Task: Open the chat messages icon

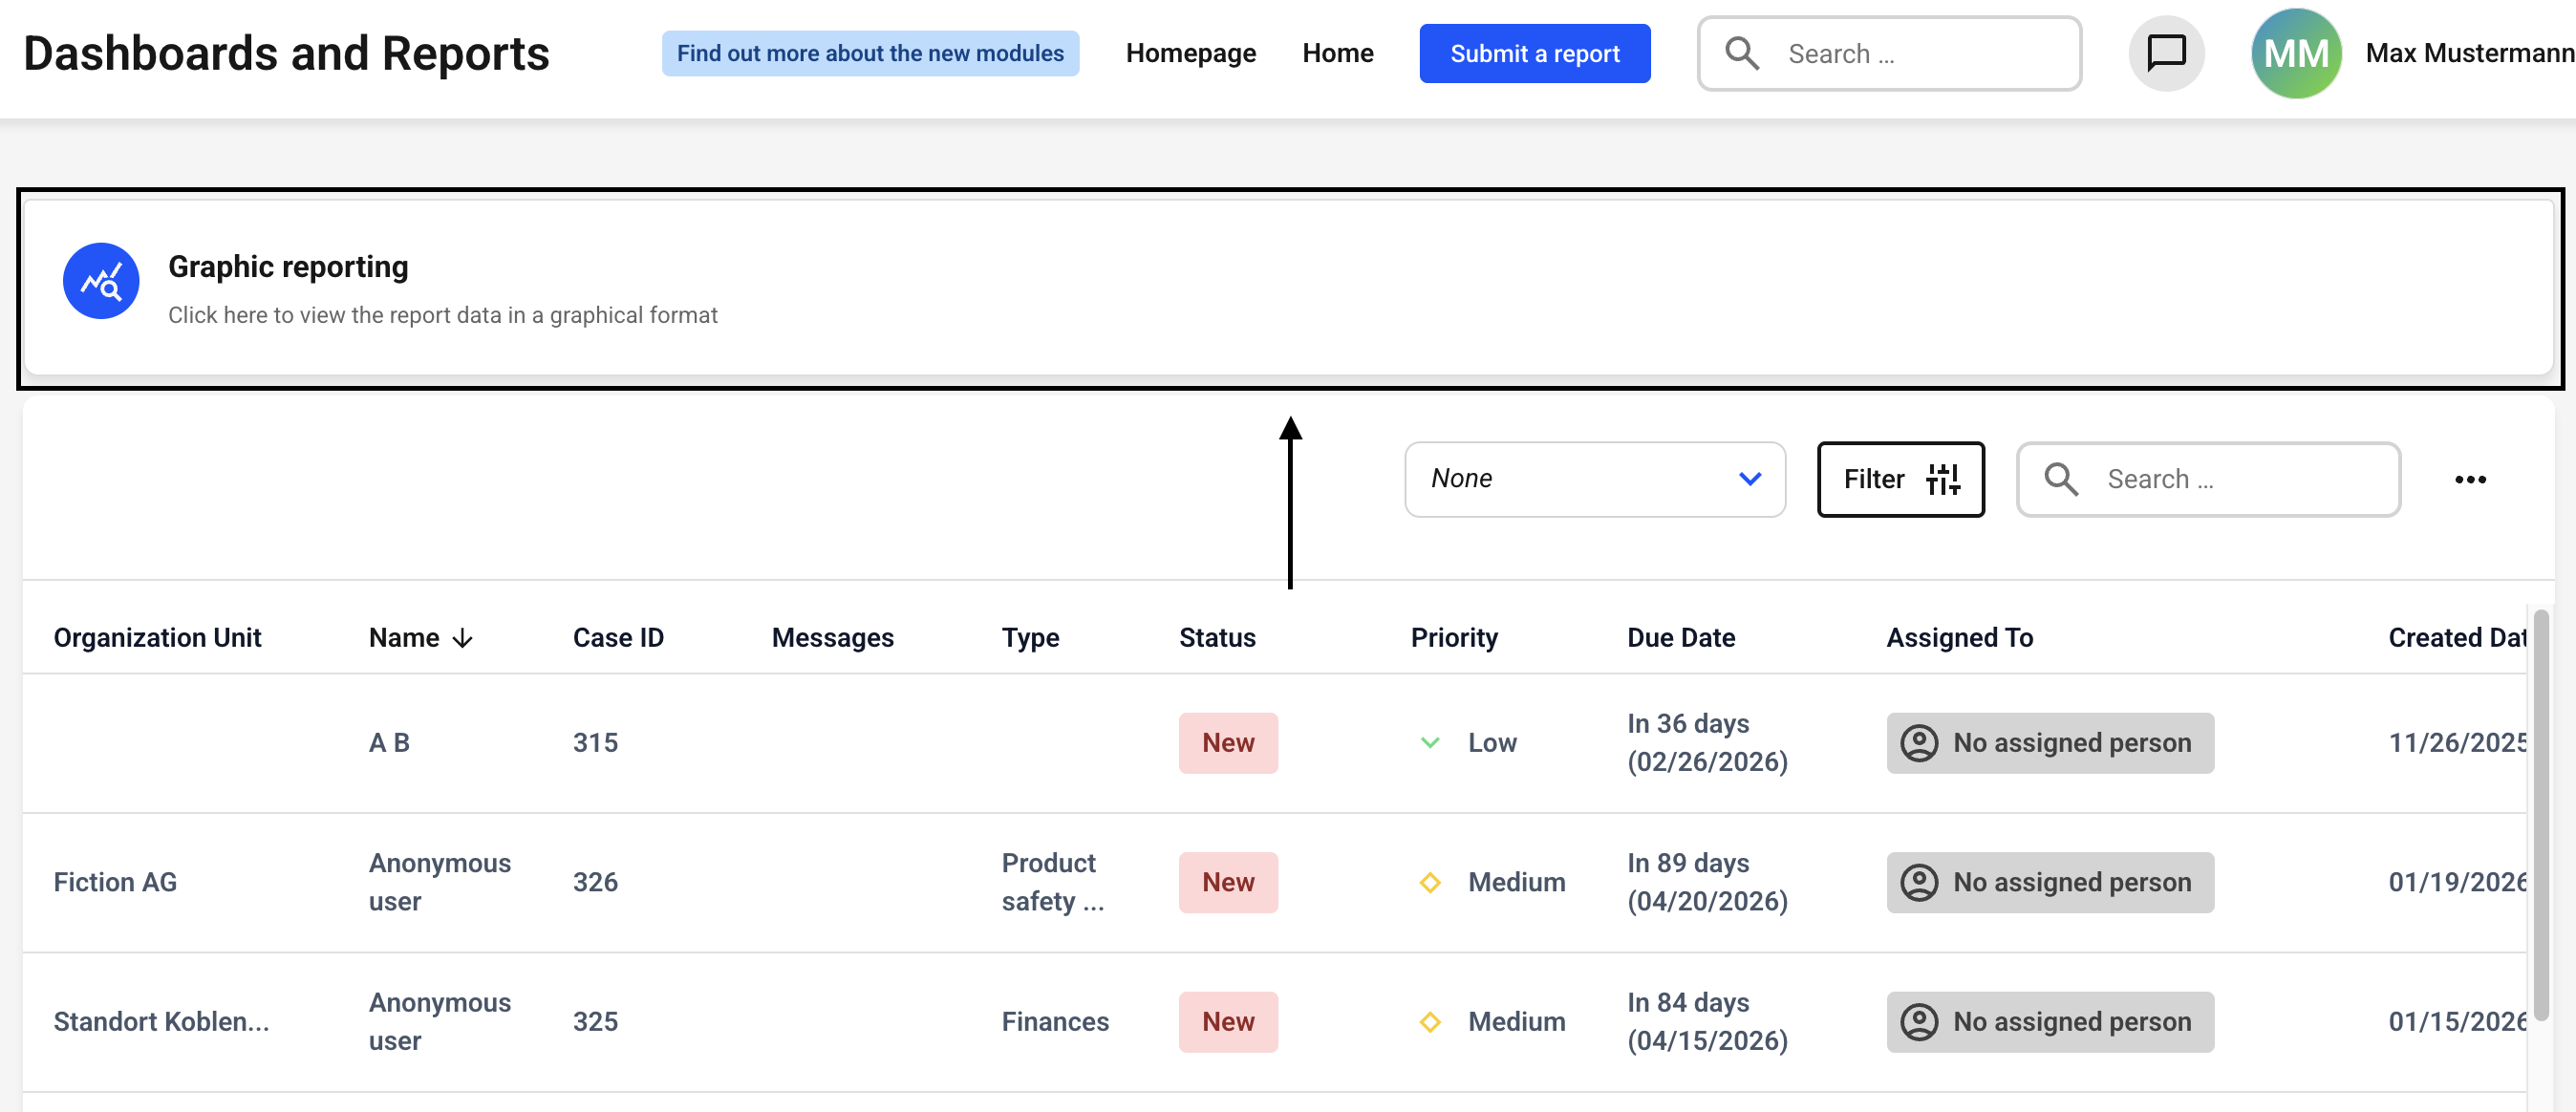Action: [2166, 53]
